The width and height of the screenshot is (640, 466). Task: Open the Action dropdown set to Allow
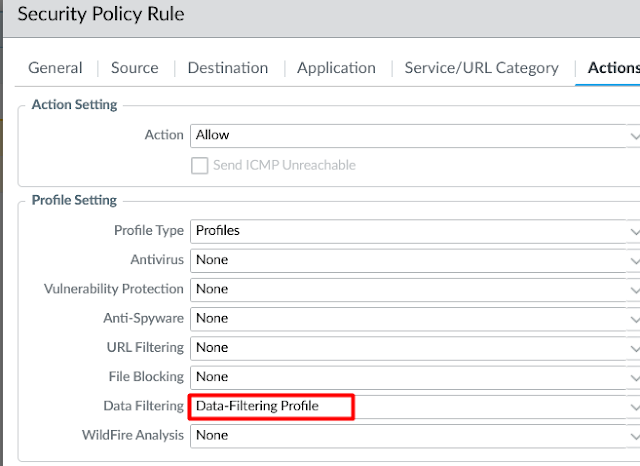pos(410,135)
